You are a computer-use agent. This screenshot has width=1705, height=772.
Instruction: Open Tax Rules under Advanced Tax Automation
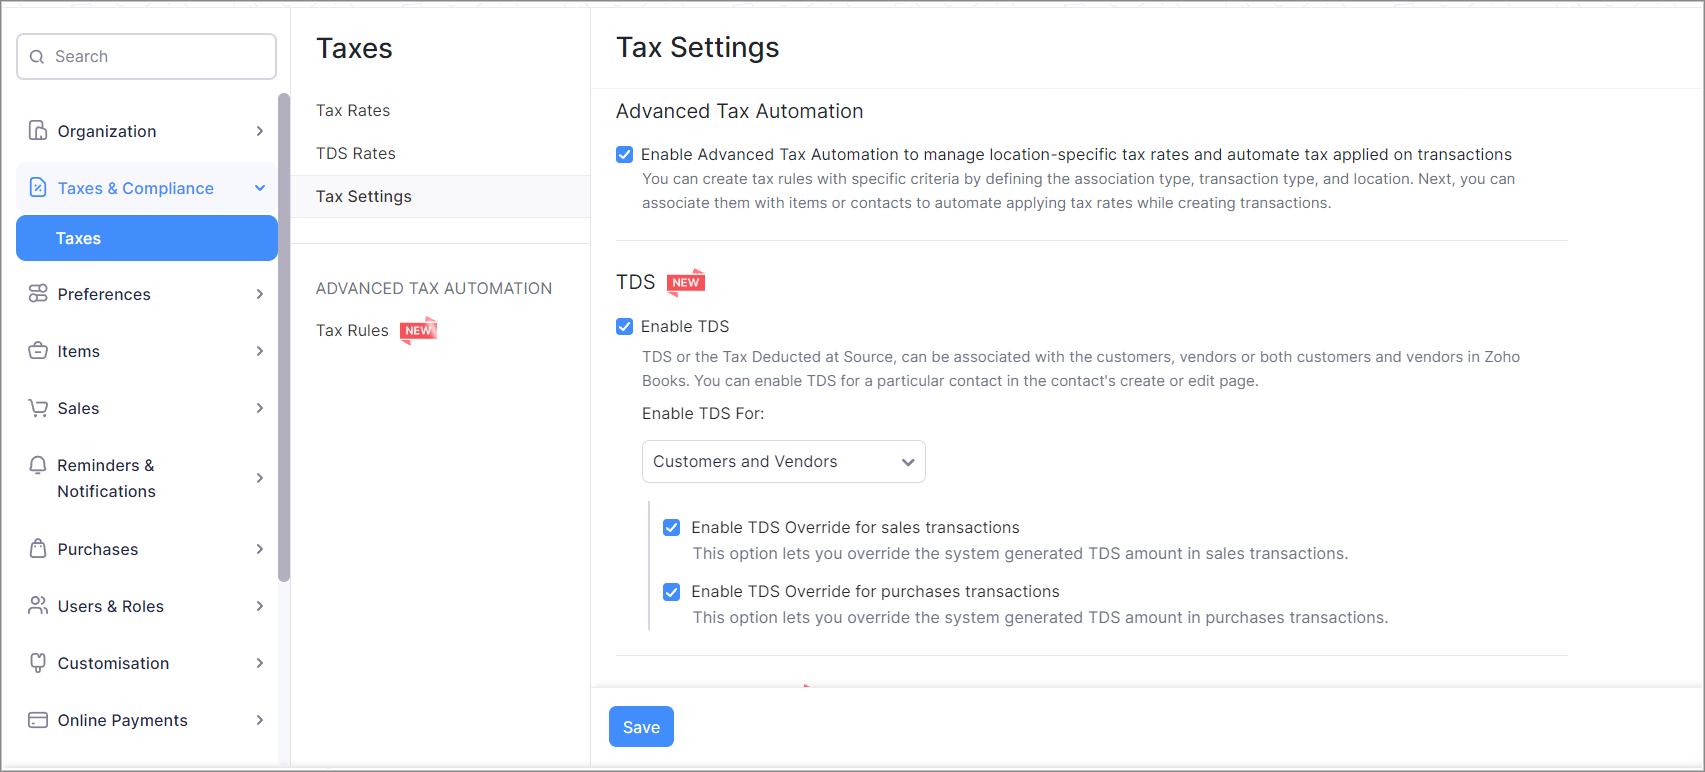[352, 331]
